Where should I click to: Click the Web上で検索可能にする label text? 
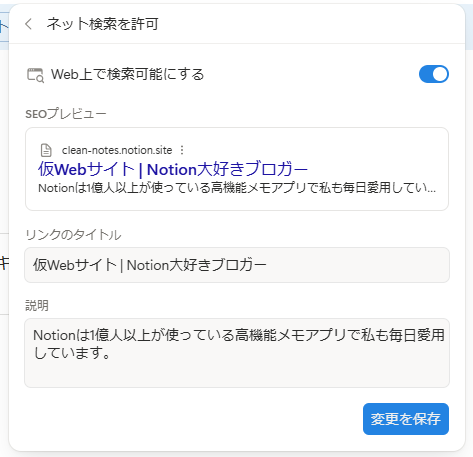click(127, 74)
